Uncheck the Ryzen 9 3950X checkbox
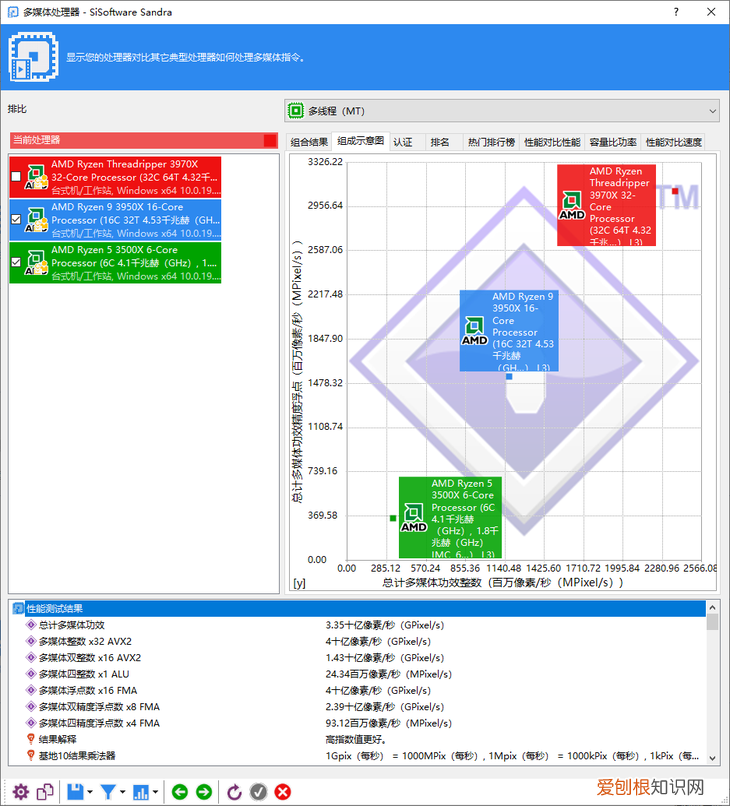 pos(15,219)
